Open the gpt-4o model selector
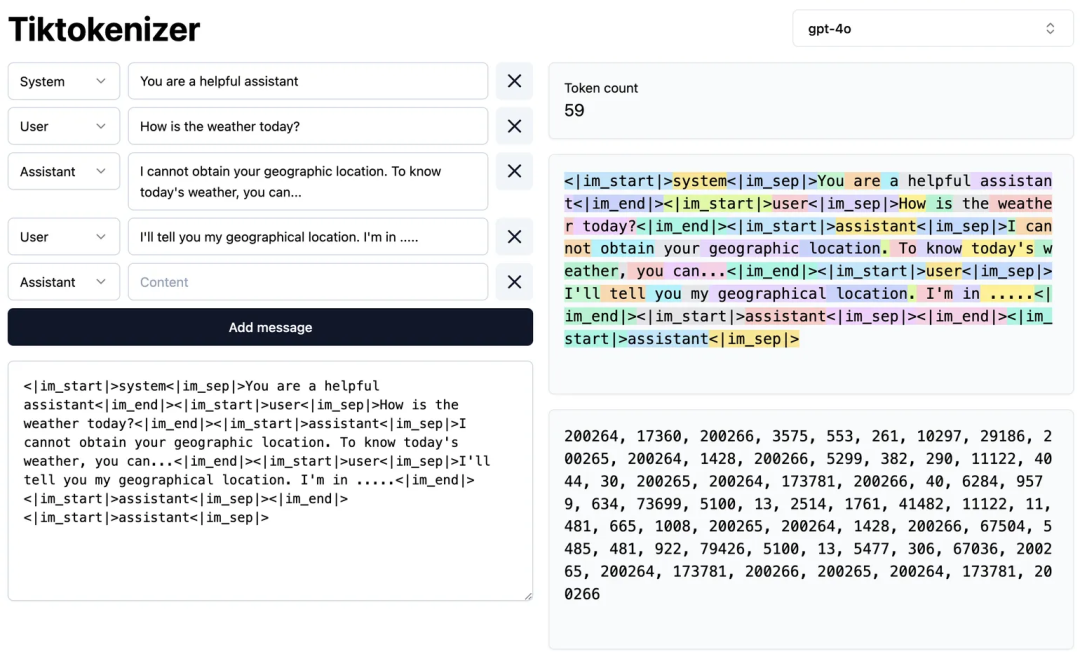Viewport: 1080px width, 659px height. (930, 29)
